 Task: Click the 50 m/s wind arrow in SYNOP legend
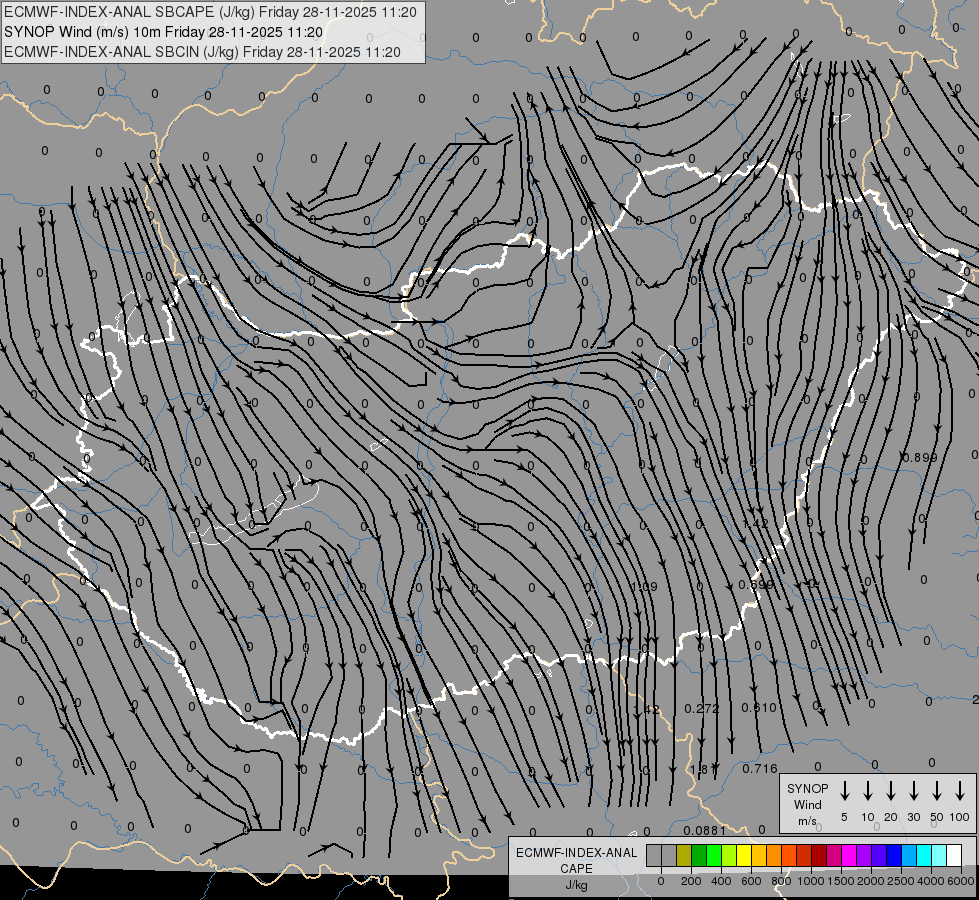coord(937,791)
